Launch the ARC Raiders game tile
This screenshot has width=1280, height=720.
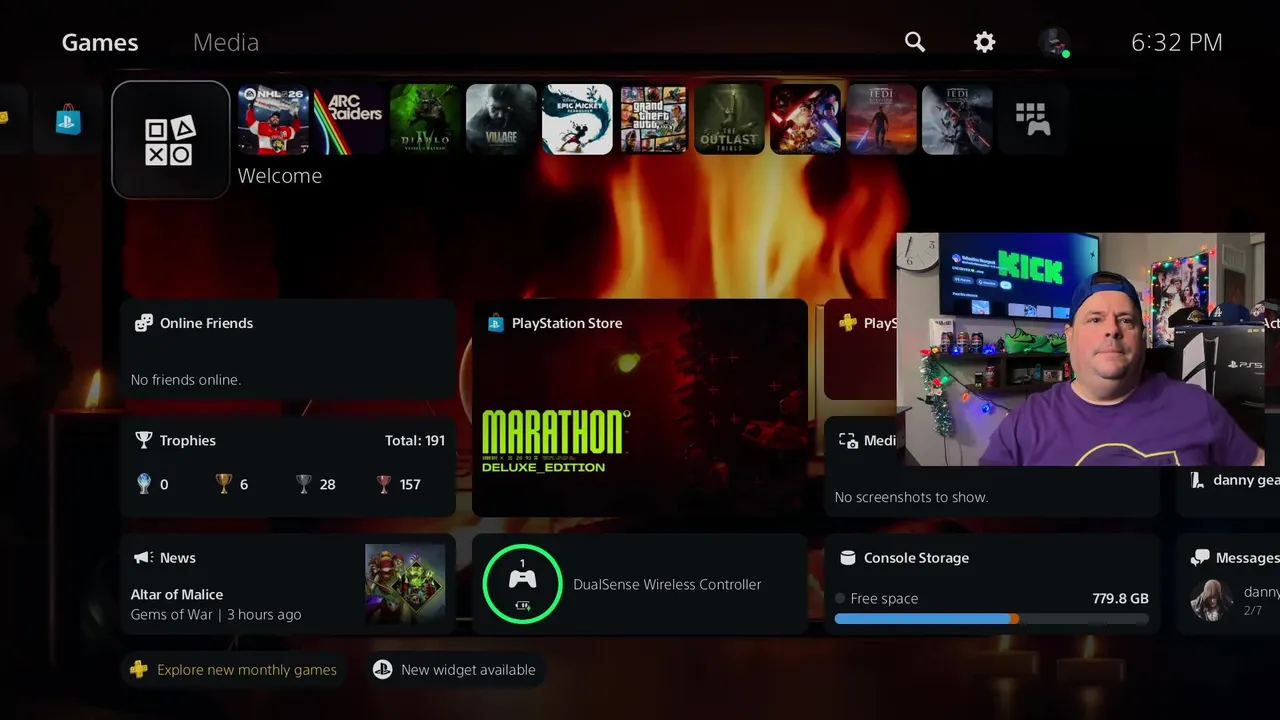click(x=349, y=119)
